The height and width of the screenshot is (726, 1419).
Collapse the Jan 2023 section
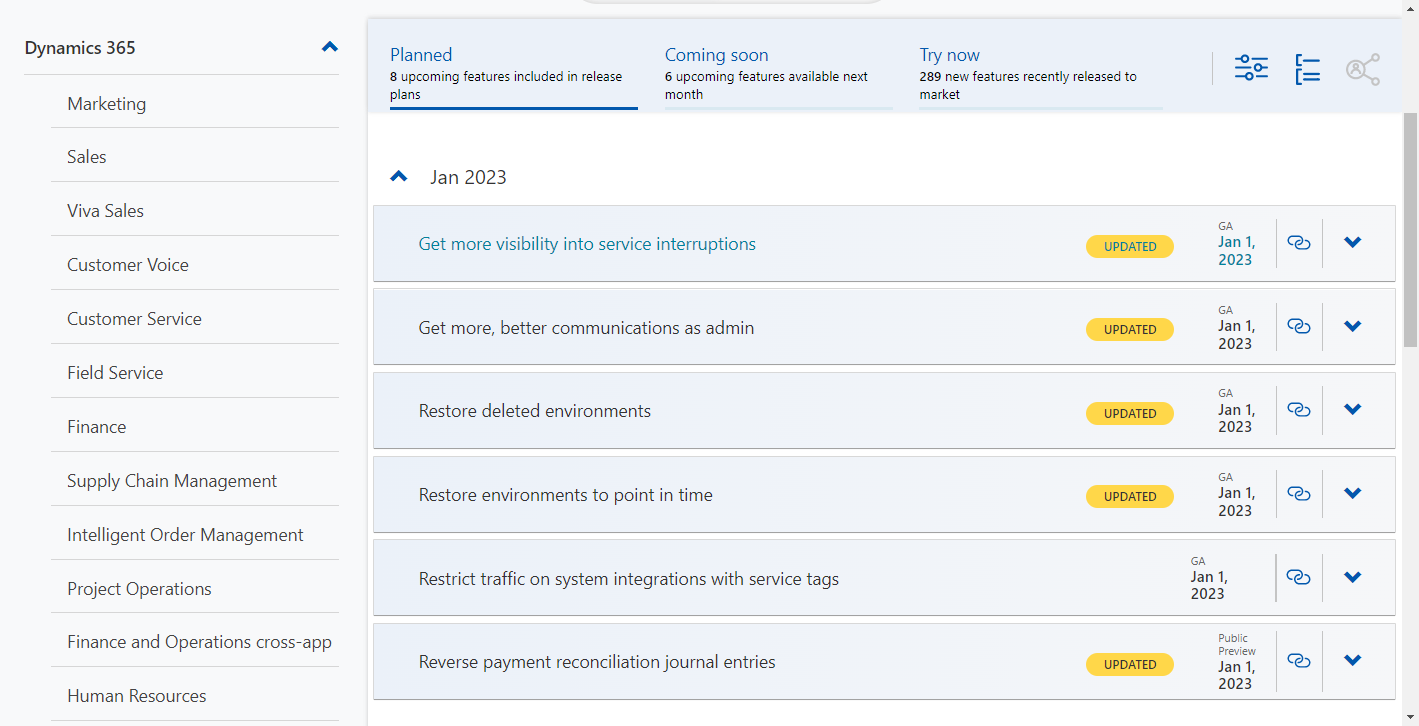(x=398, y=175)
